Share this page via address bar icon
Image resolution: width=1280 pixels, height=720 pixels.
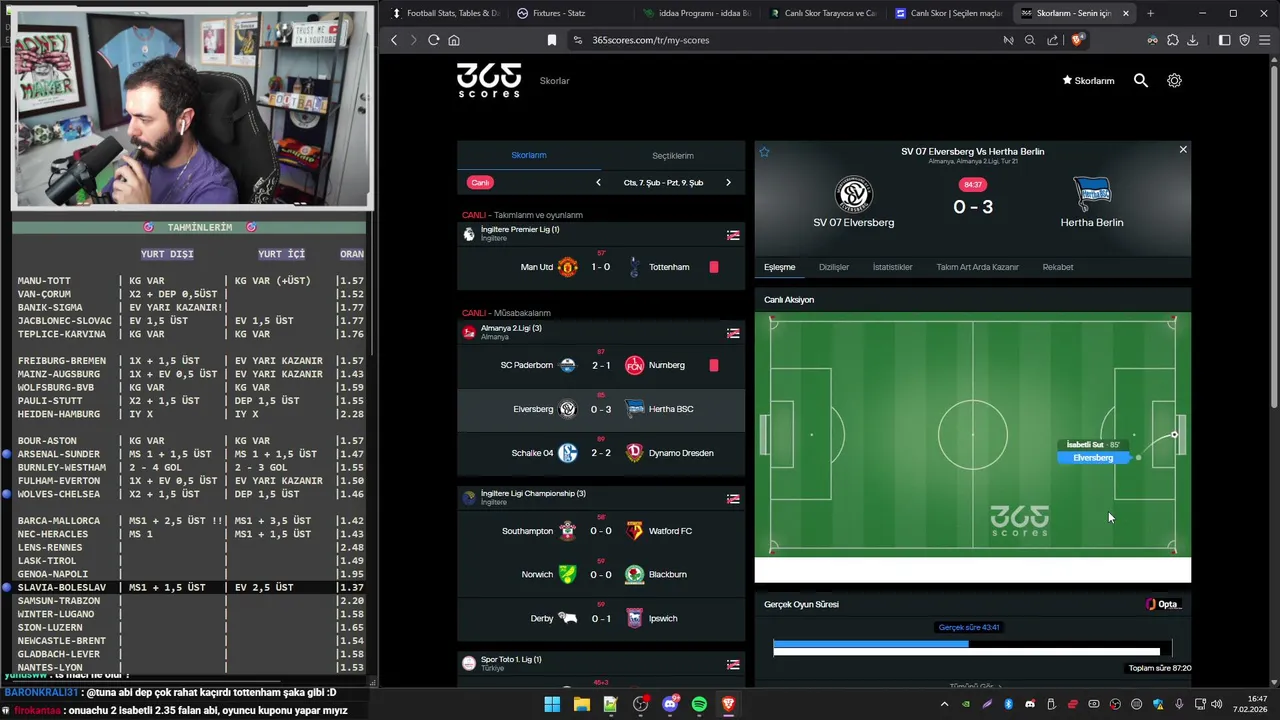(x=1052, y=40)
